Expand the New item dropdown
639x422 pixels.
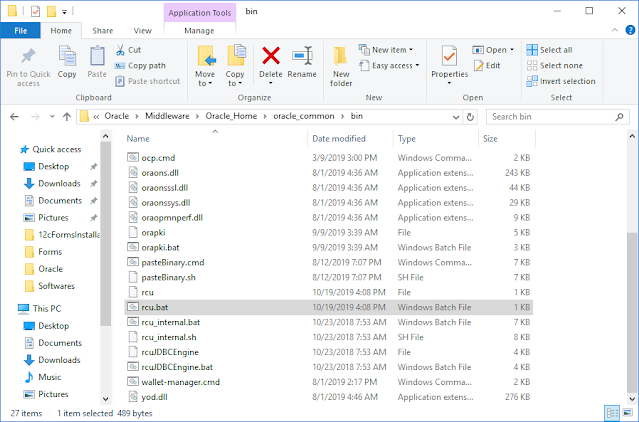click(411, 50)
